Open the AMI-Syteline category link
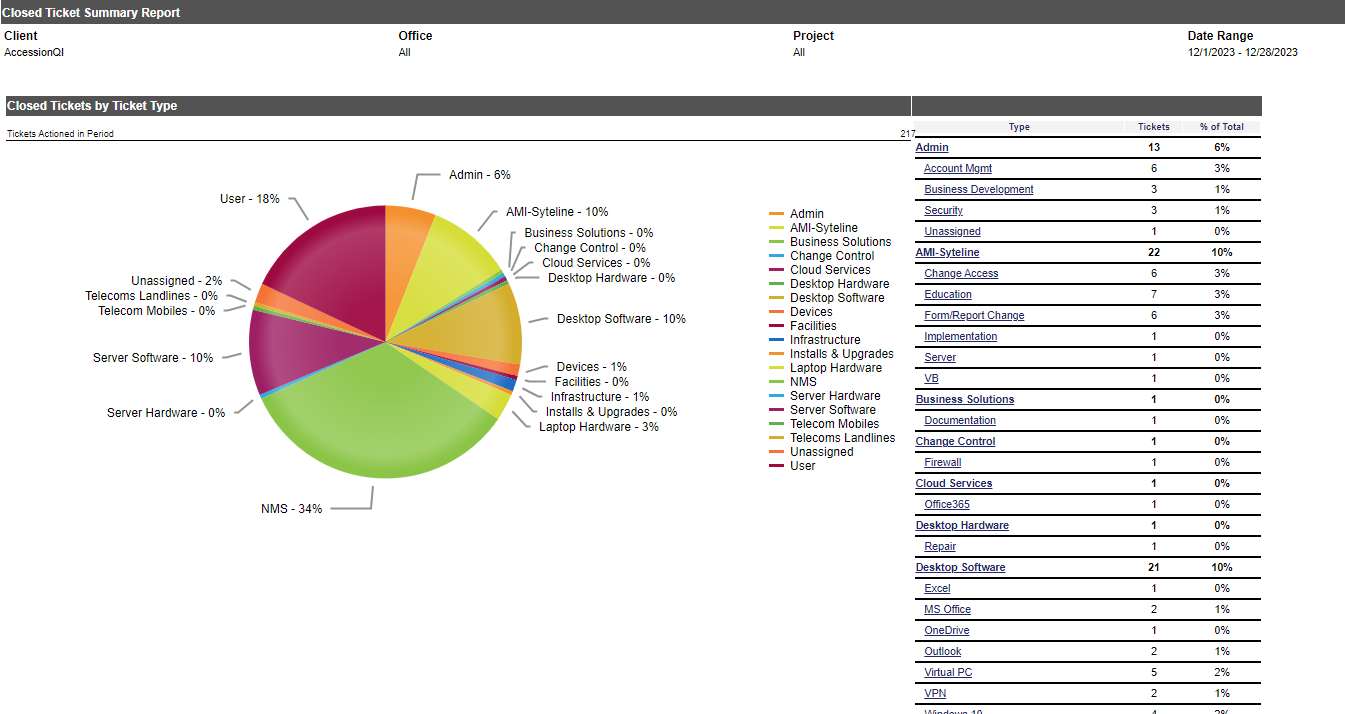This screenshot has height=714, width=1345. point(948,252)
